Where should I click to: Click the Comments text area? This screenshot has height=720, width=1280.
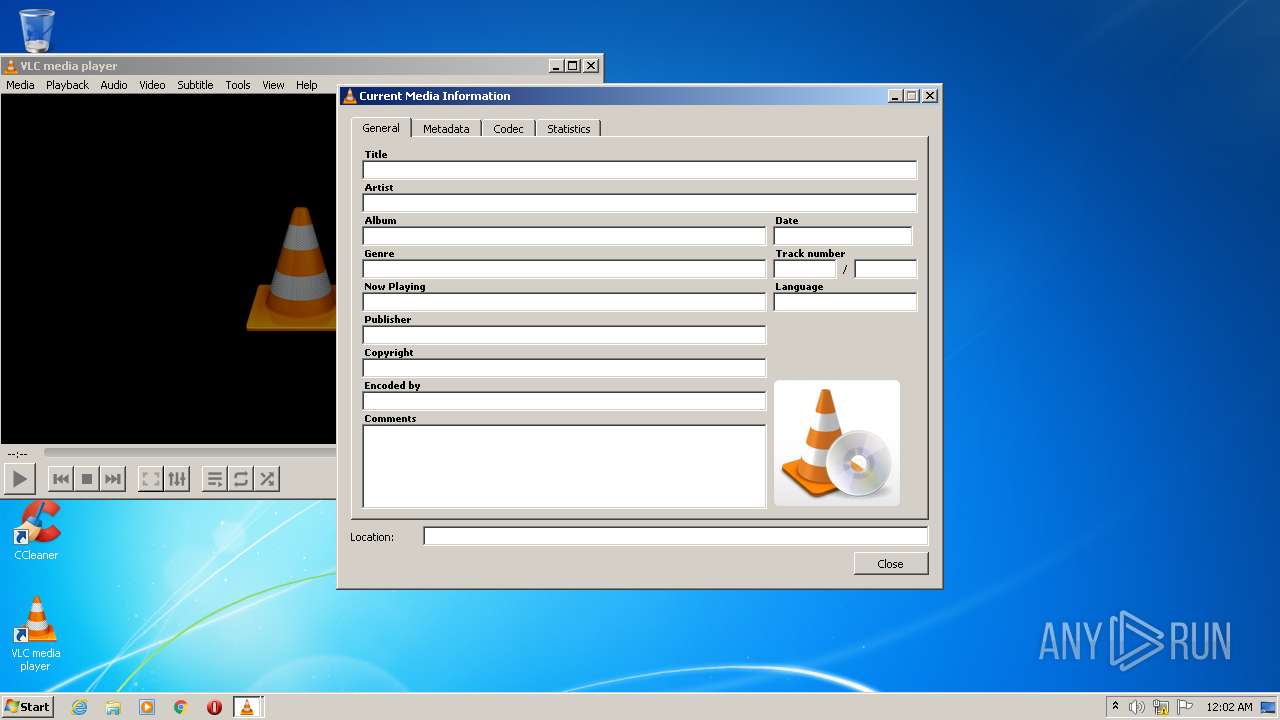(x=564, y=466)
